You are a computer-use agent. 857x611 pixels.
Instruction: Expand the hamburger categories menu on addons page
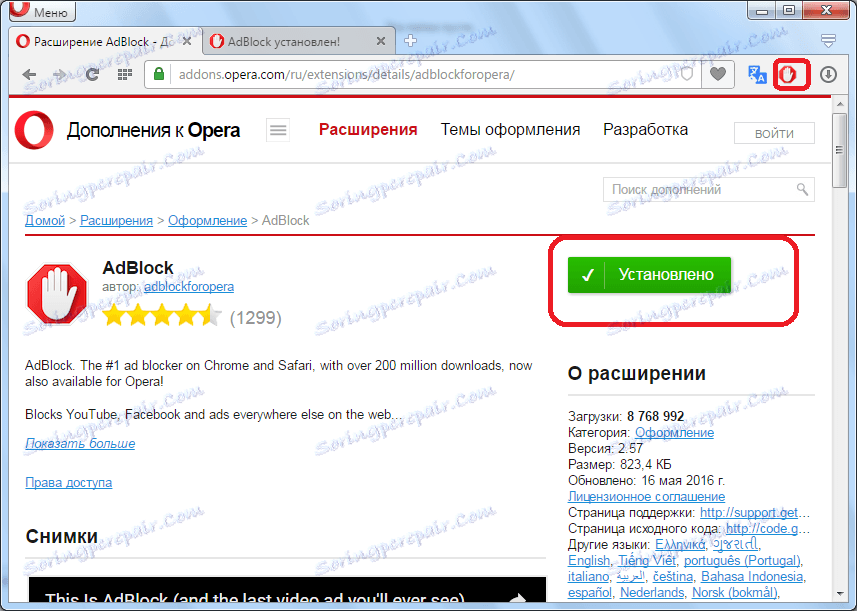277,131
